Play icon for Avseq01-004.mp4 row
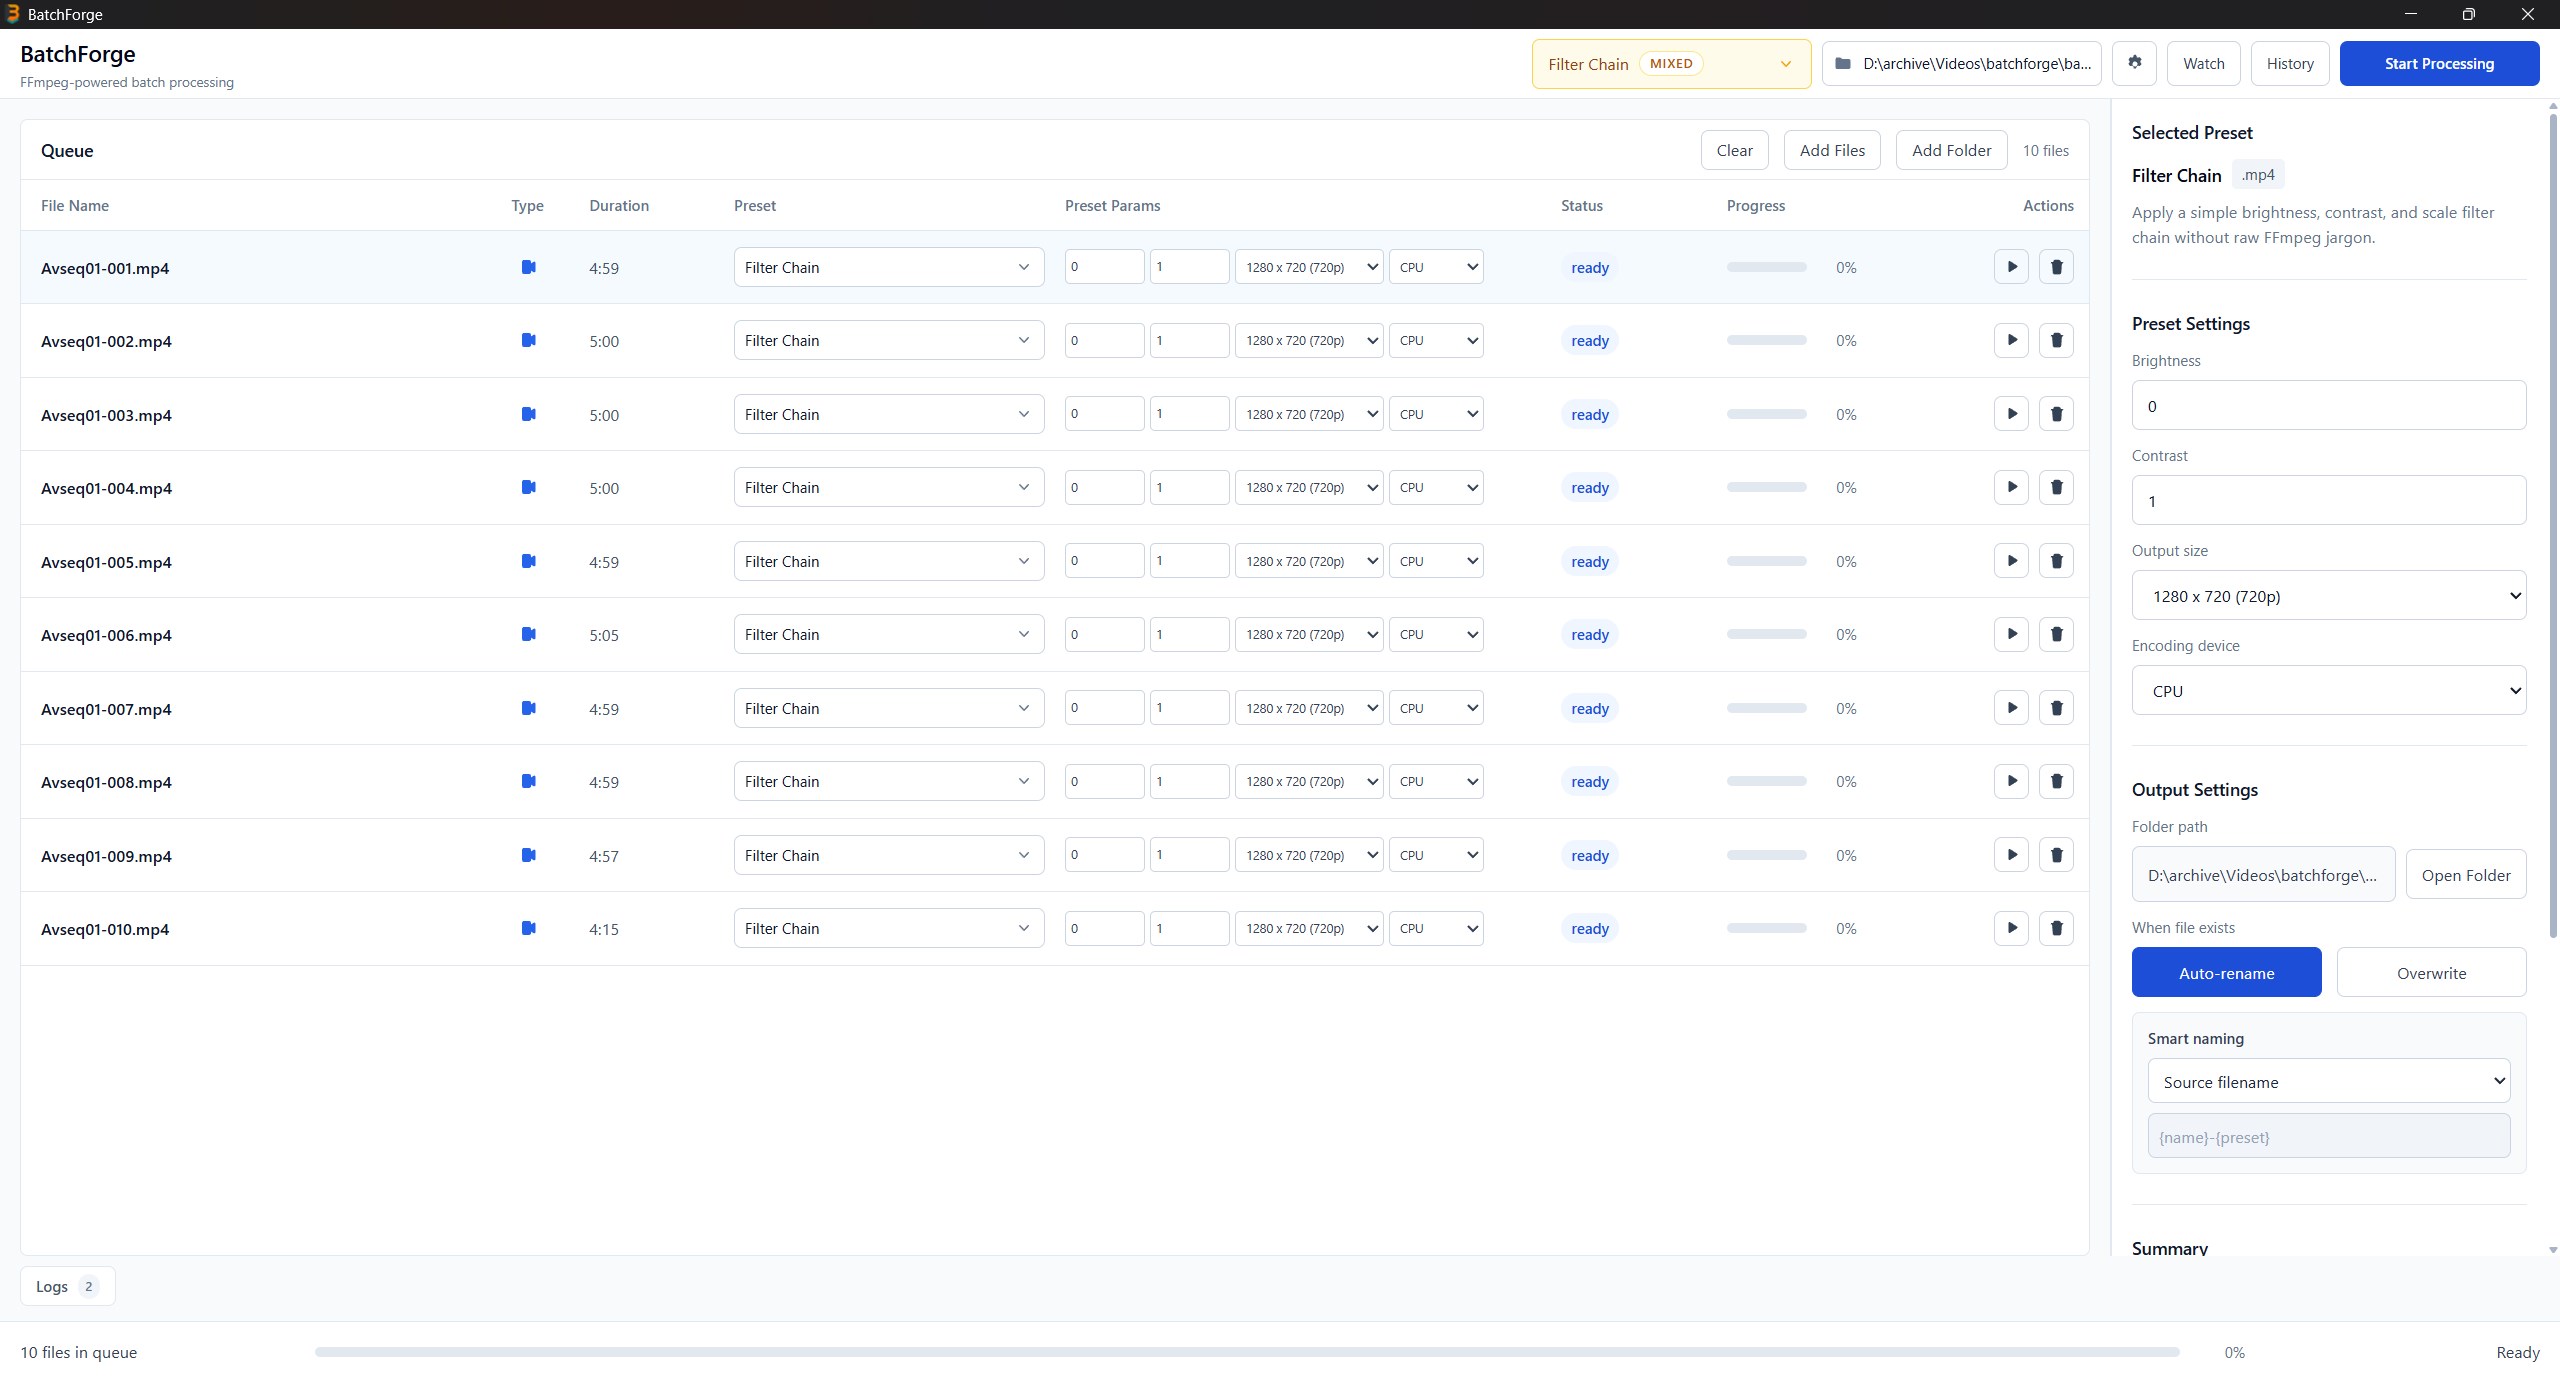Screen dimensions: 2560x1380 click(2011, 487)
